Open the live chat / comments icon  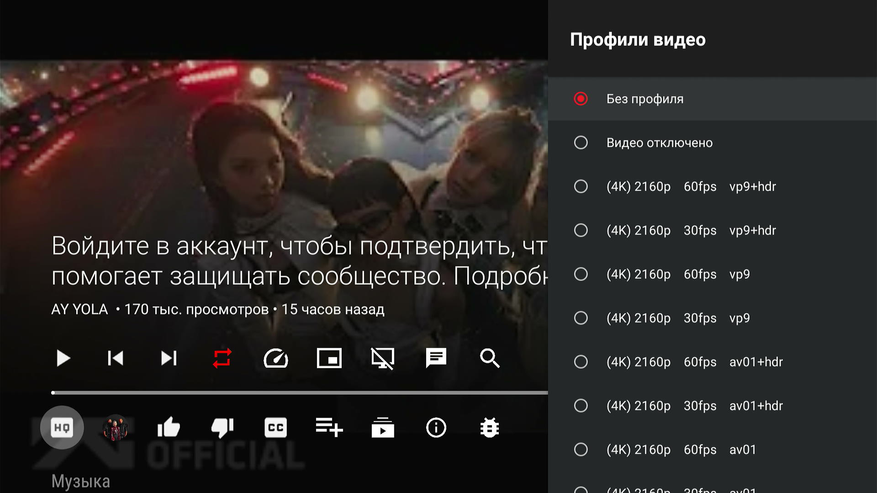pyautogui.click(x=436, y=358)
